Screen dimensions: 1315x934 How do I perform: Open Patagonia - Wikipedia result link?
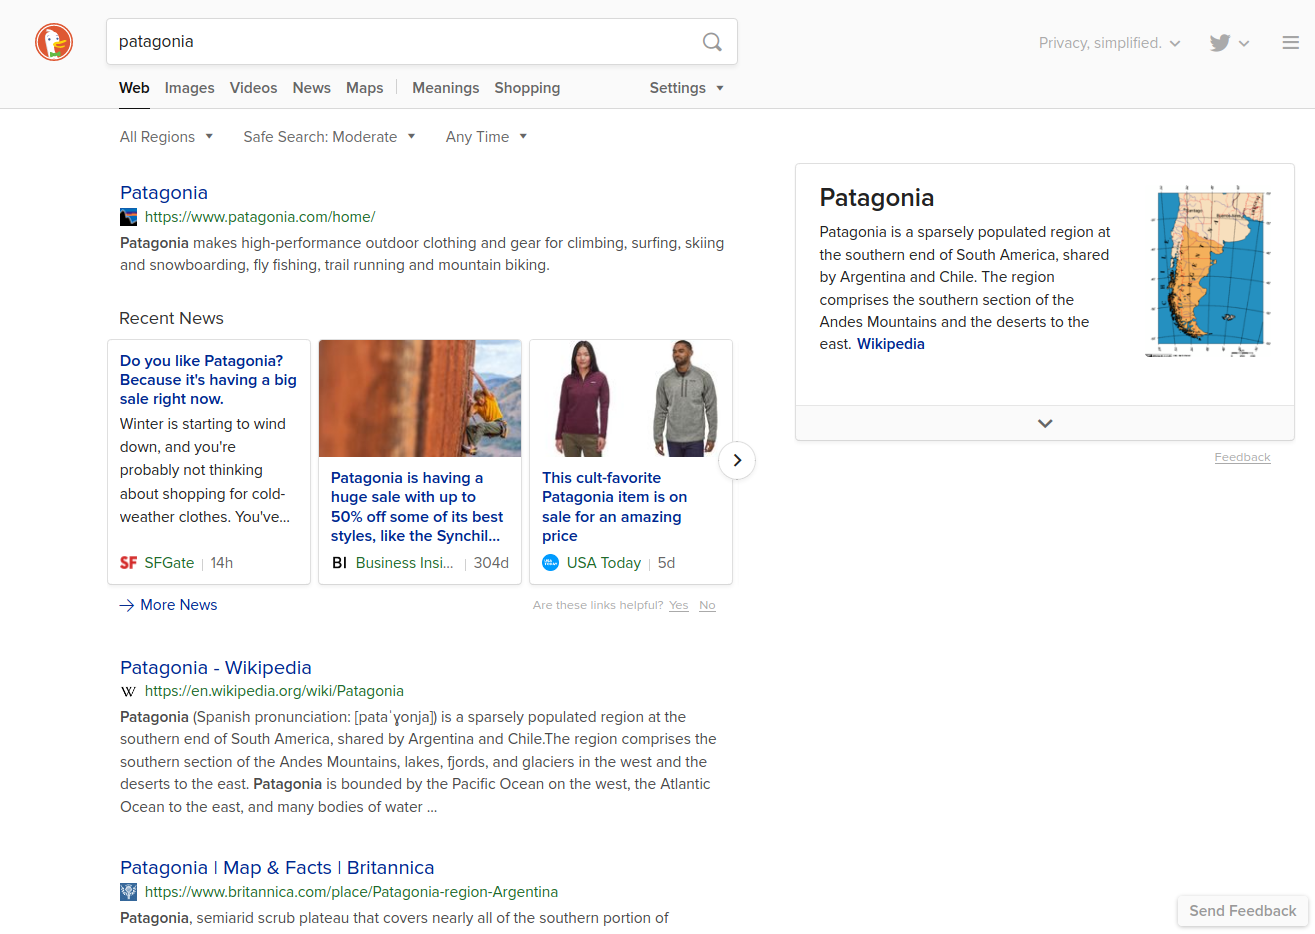[216, 668]
